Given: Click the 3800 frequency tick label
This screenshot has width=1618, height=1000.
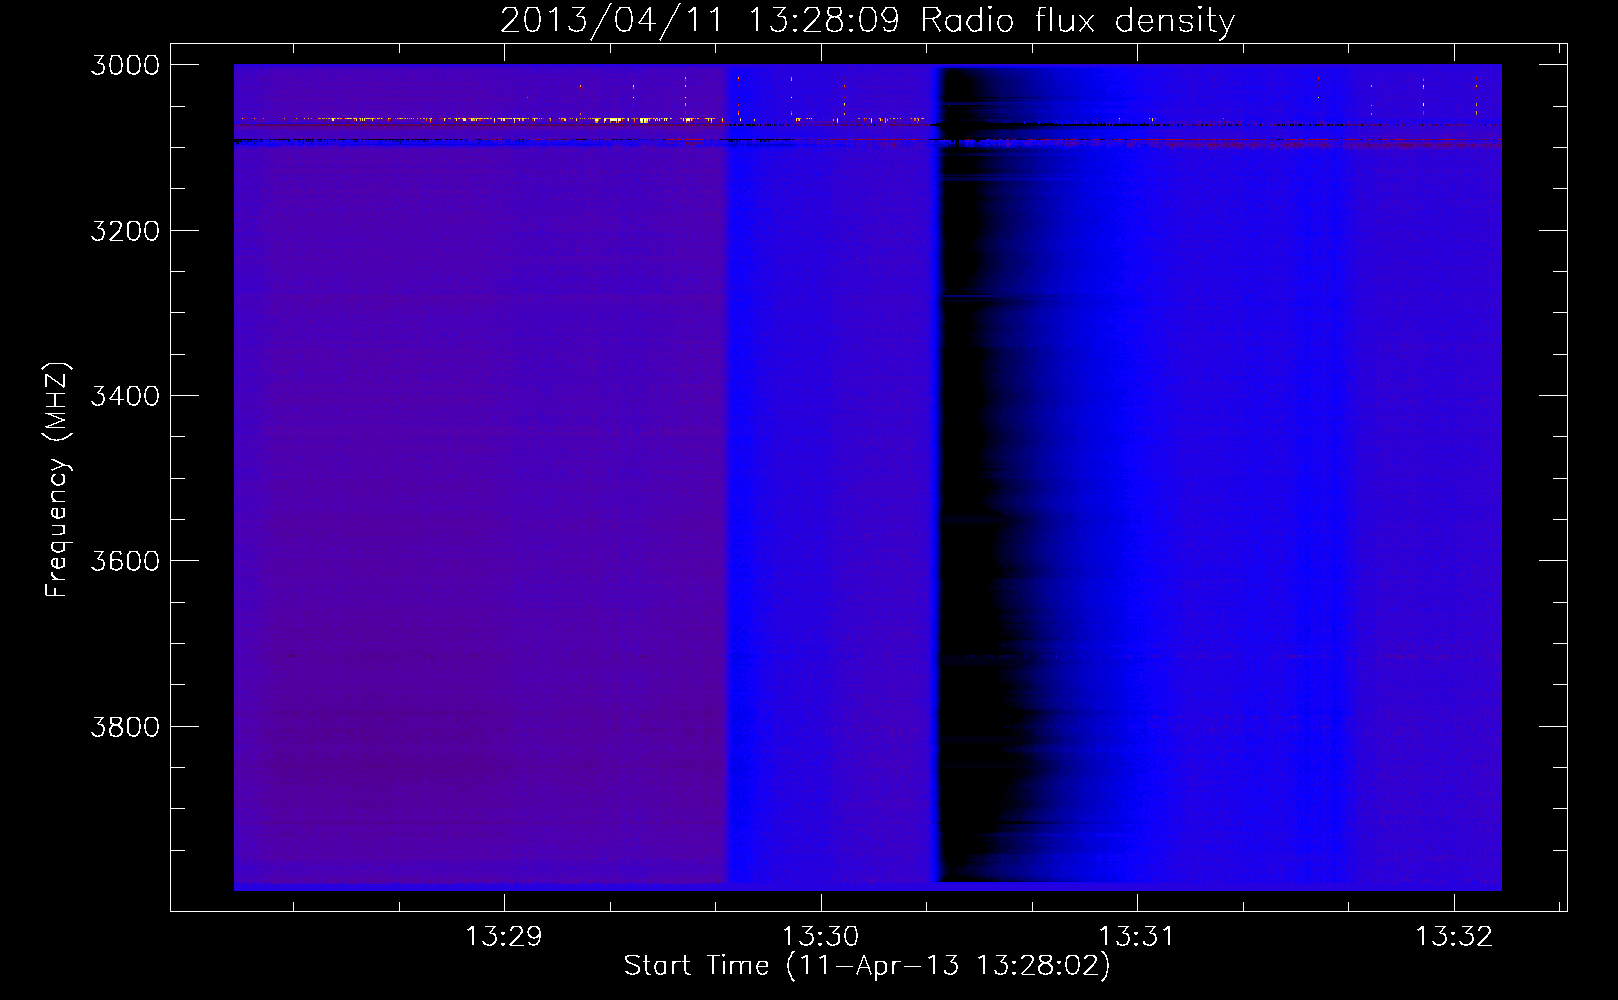Looking at the screenshot, I should coord(125,727).
